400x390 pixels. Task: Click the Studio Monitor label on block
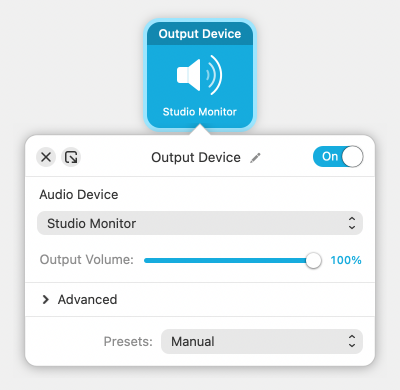(200, 112)
